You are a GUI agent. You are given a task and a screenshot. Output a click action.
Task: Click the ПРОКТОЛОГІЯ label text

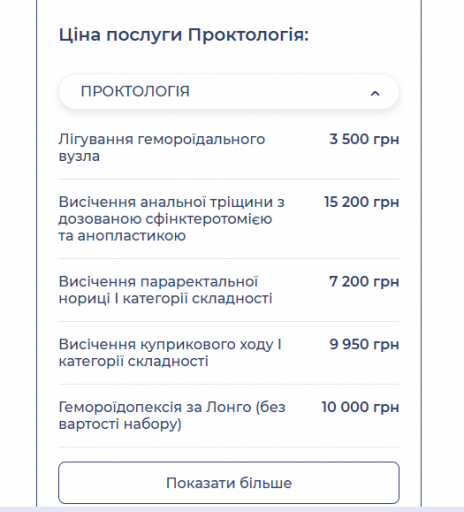pyautogui.click(x=135, y=91)
